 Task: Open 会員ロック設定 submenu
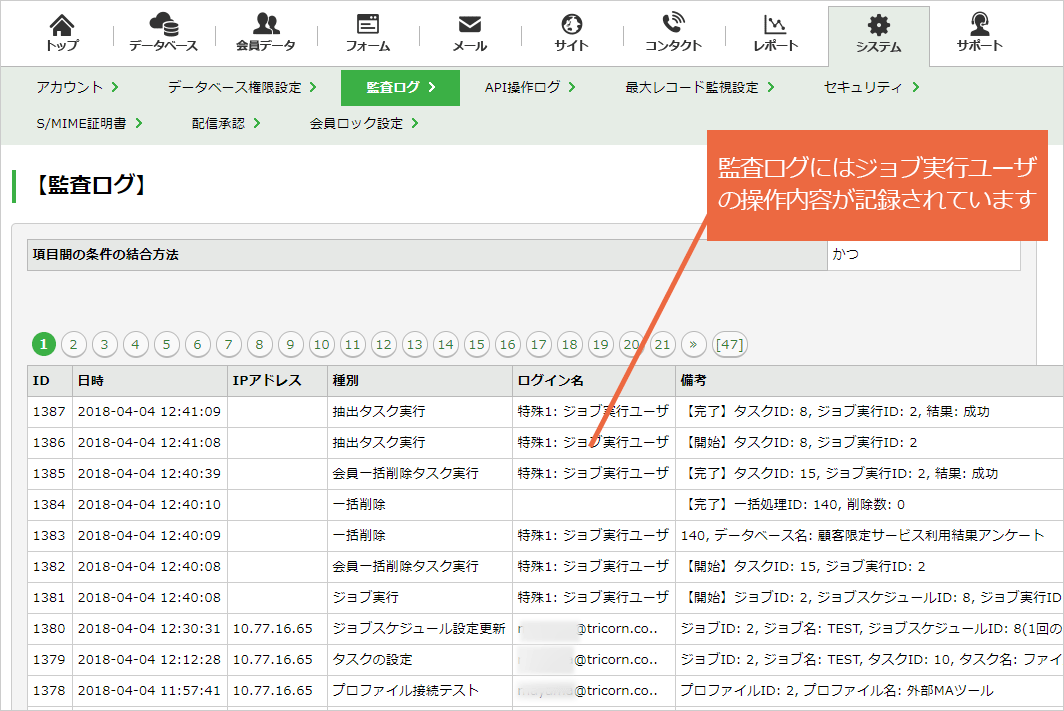364,123
